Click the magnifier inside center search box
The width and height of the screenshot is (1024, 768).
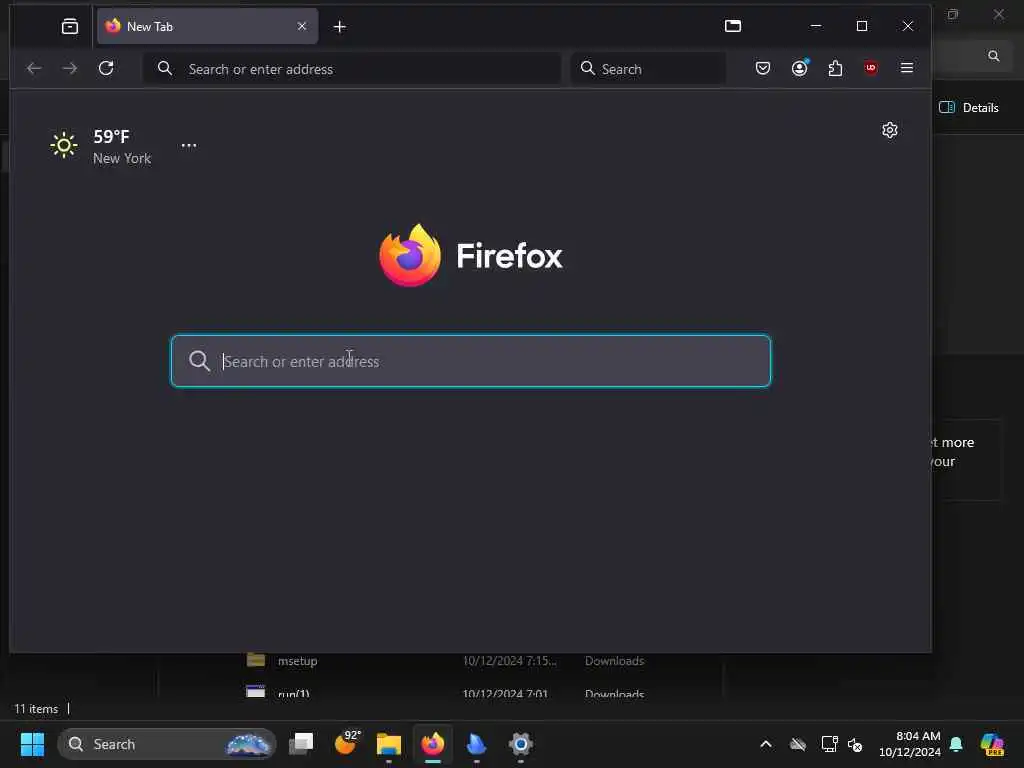199,361
